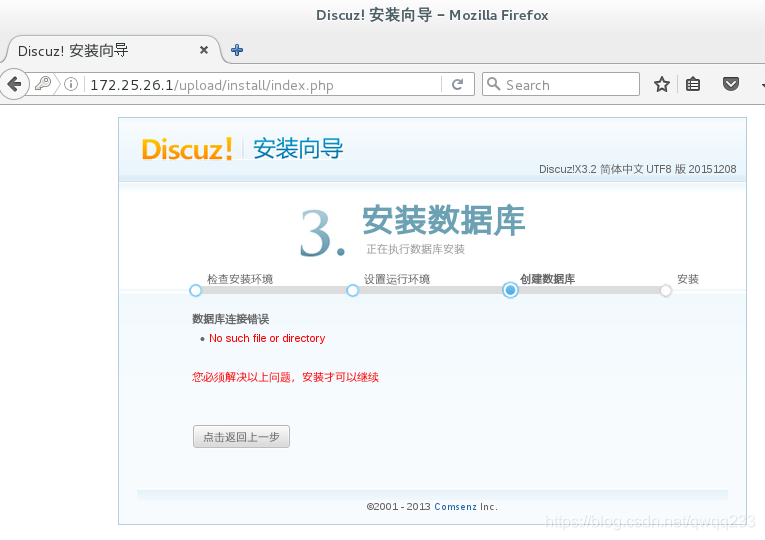Go back using the Firefox back arrow
This screenshot has width=765, height=540.
pos(14,84)
